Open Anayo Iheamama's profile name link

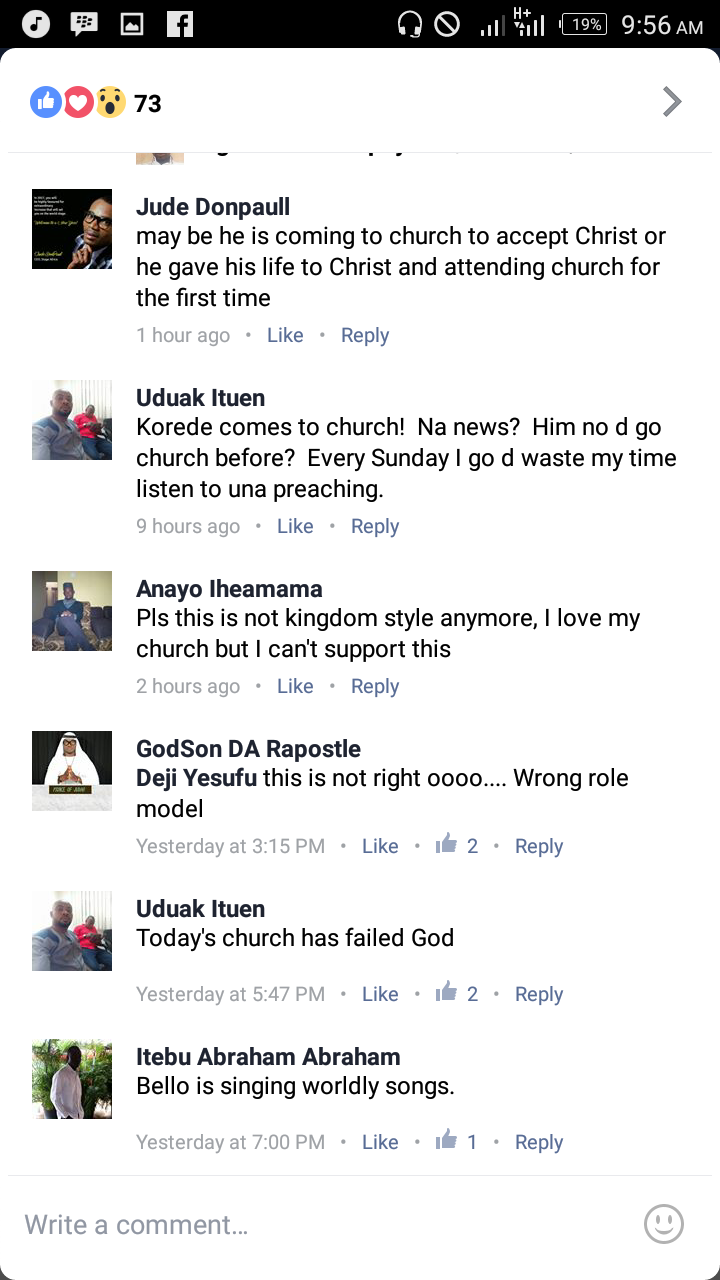pyautogui.click(x=229, y=589)
